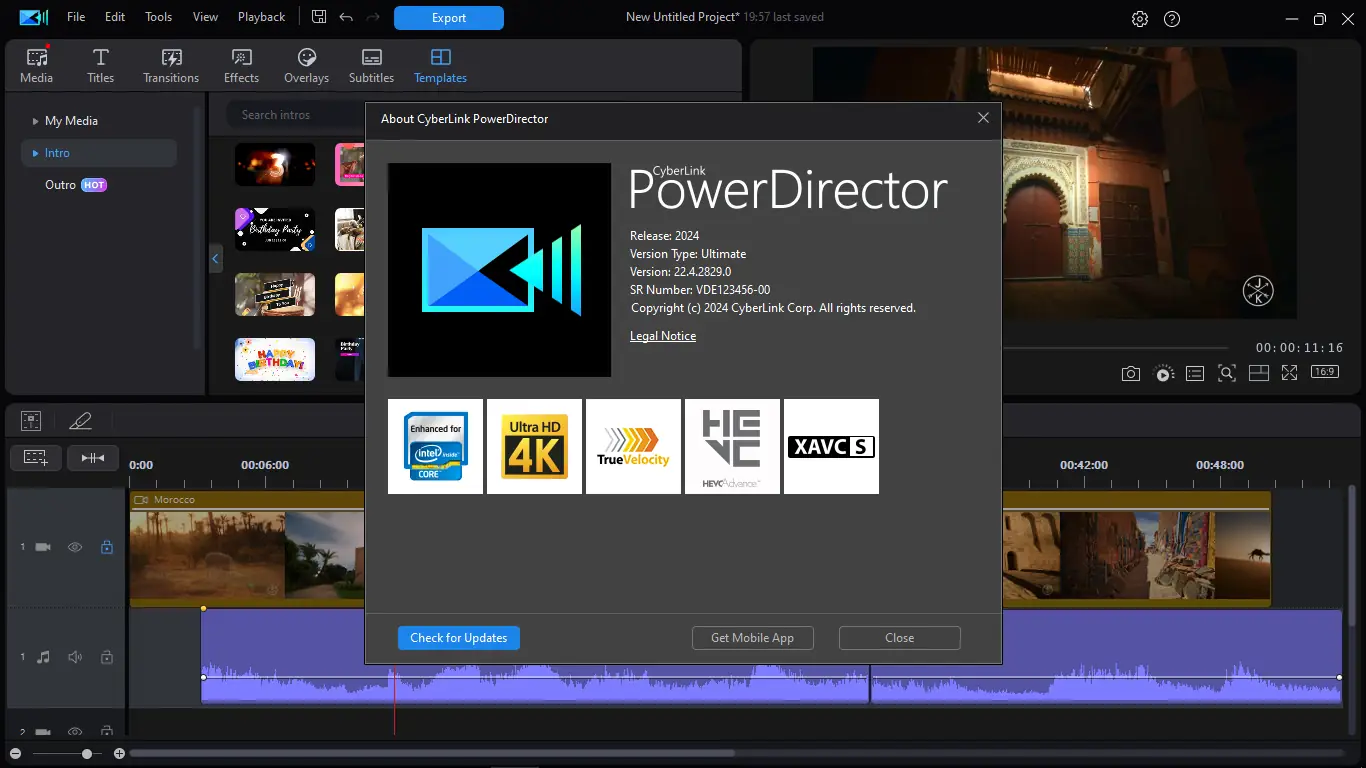Close the About CyberLink PowerDirector dialog with X

pyautogui.click(x=983, y=118)
